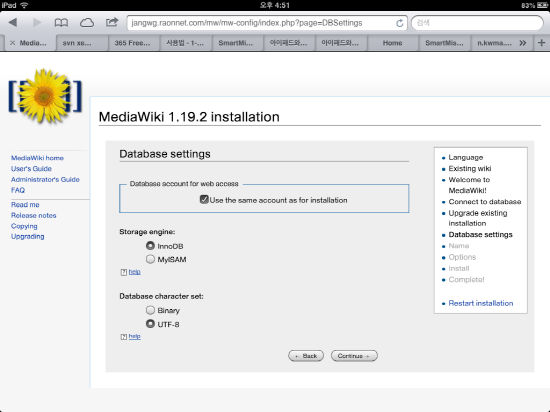This screenshot has height=412, width=550.
Task: Tap the search field
Action: (x=477, y=23)
